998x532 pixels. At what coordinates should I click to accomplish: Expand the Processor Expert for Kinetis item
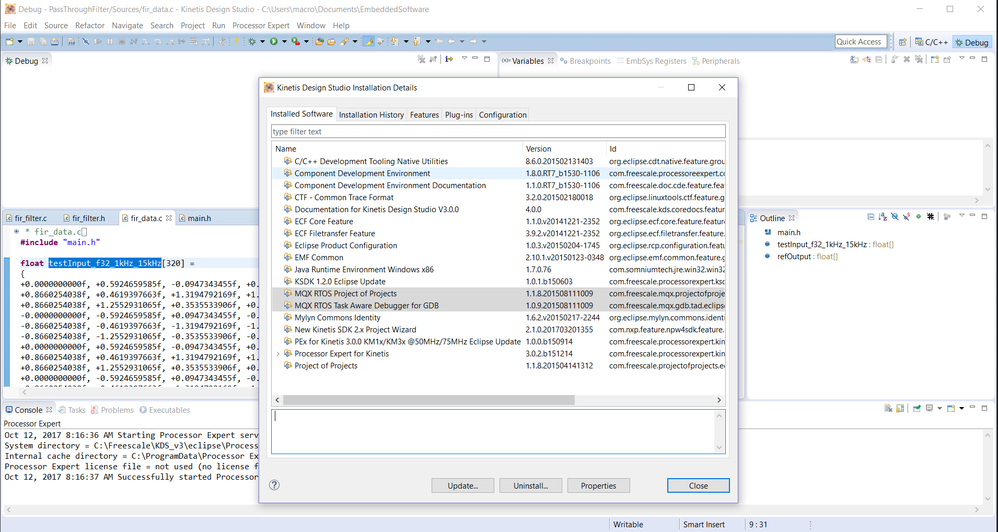pyautogui.click(x=278, y=354)
